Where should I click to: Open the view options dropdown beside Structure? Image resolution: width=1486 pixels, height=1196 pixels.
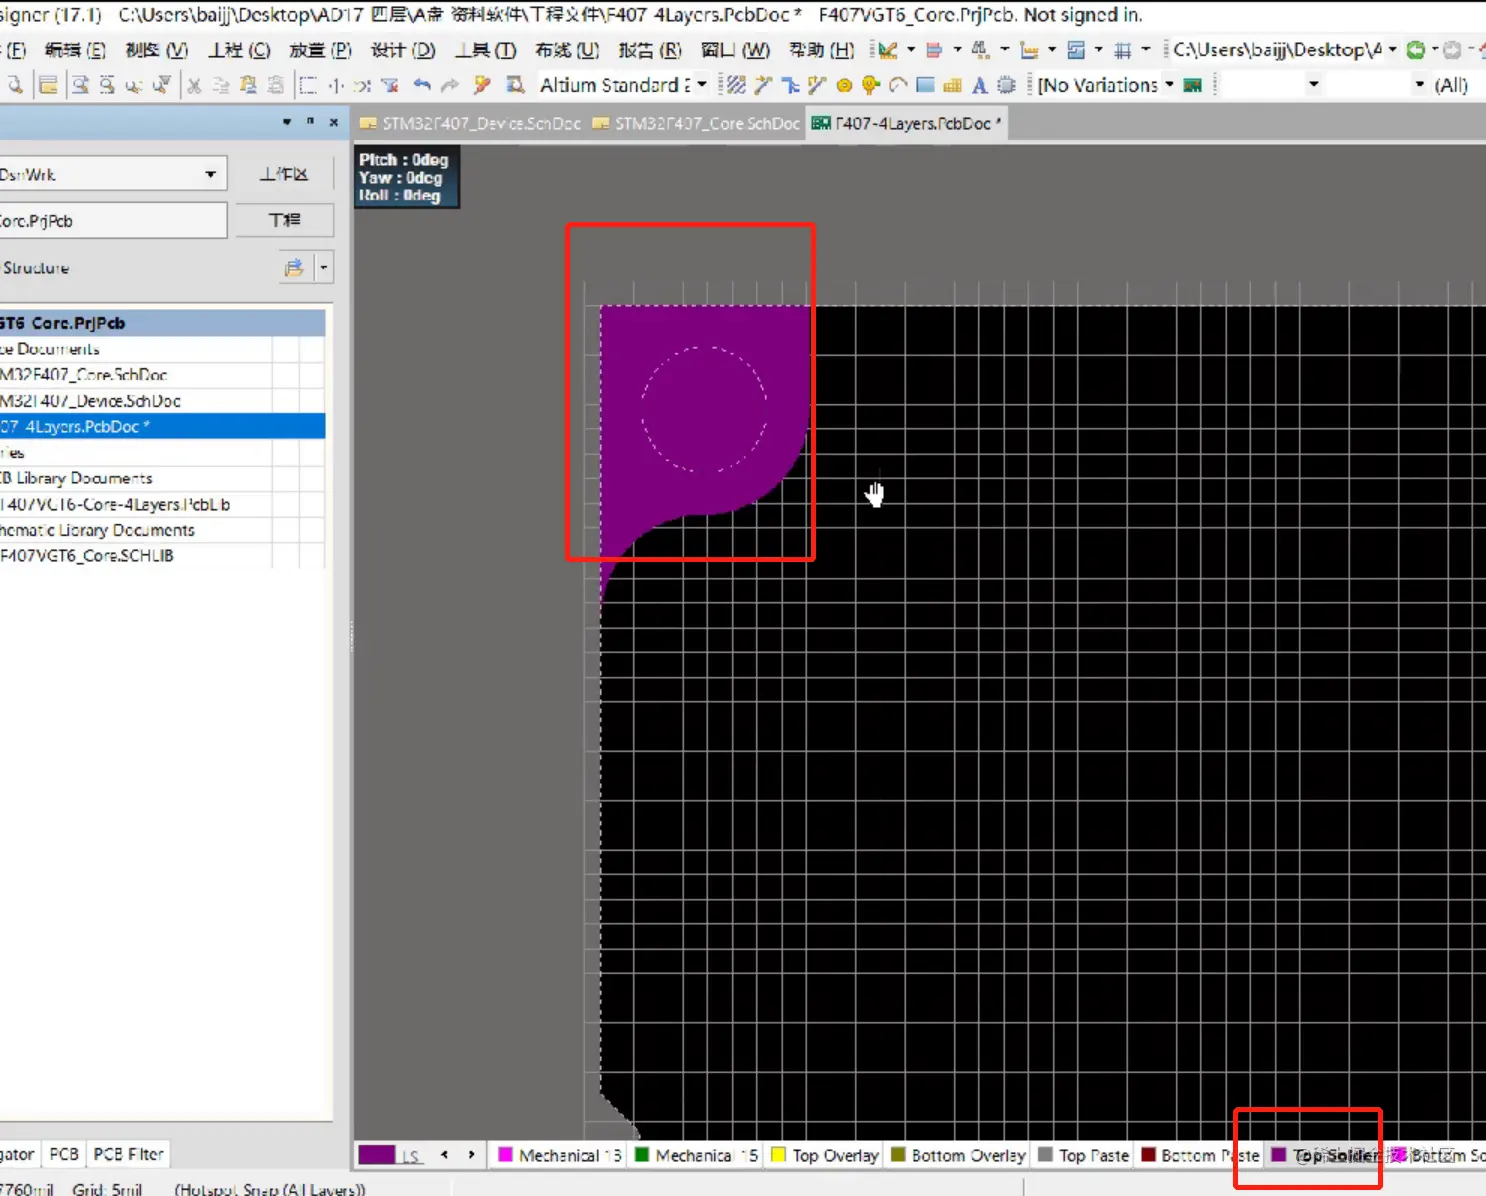pos(323,268)
